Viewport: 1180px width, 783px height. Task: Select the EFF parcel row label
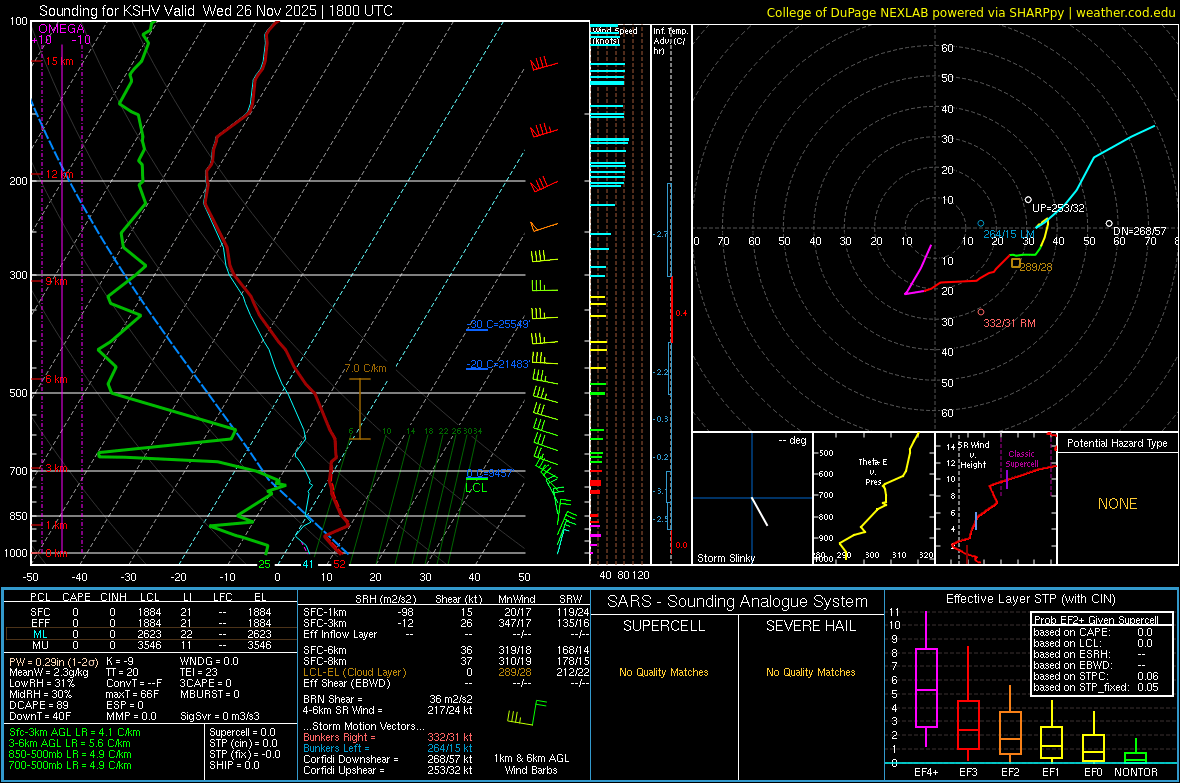pos(40,623)
